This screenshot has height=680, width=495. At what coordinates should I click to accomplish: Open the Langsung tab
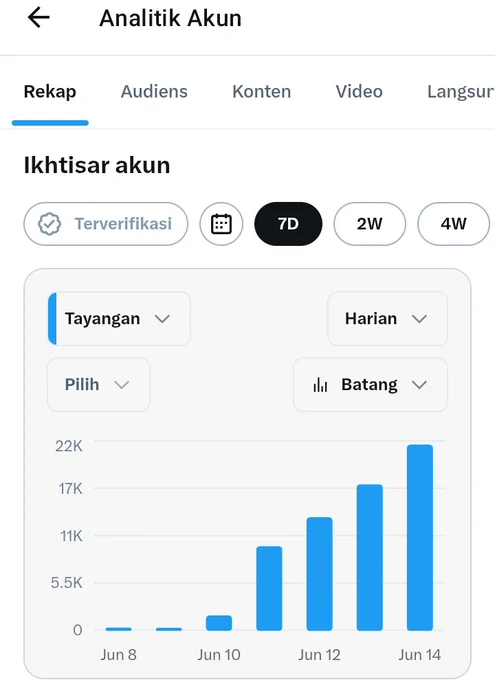coord(460,92)
